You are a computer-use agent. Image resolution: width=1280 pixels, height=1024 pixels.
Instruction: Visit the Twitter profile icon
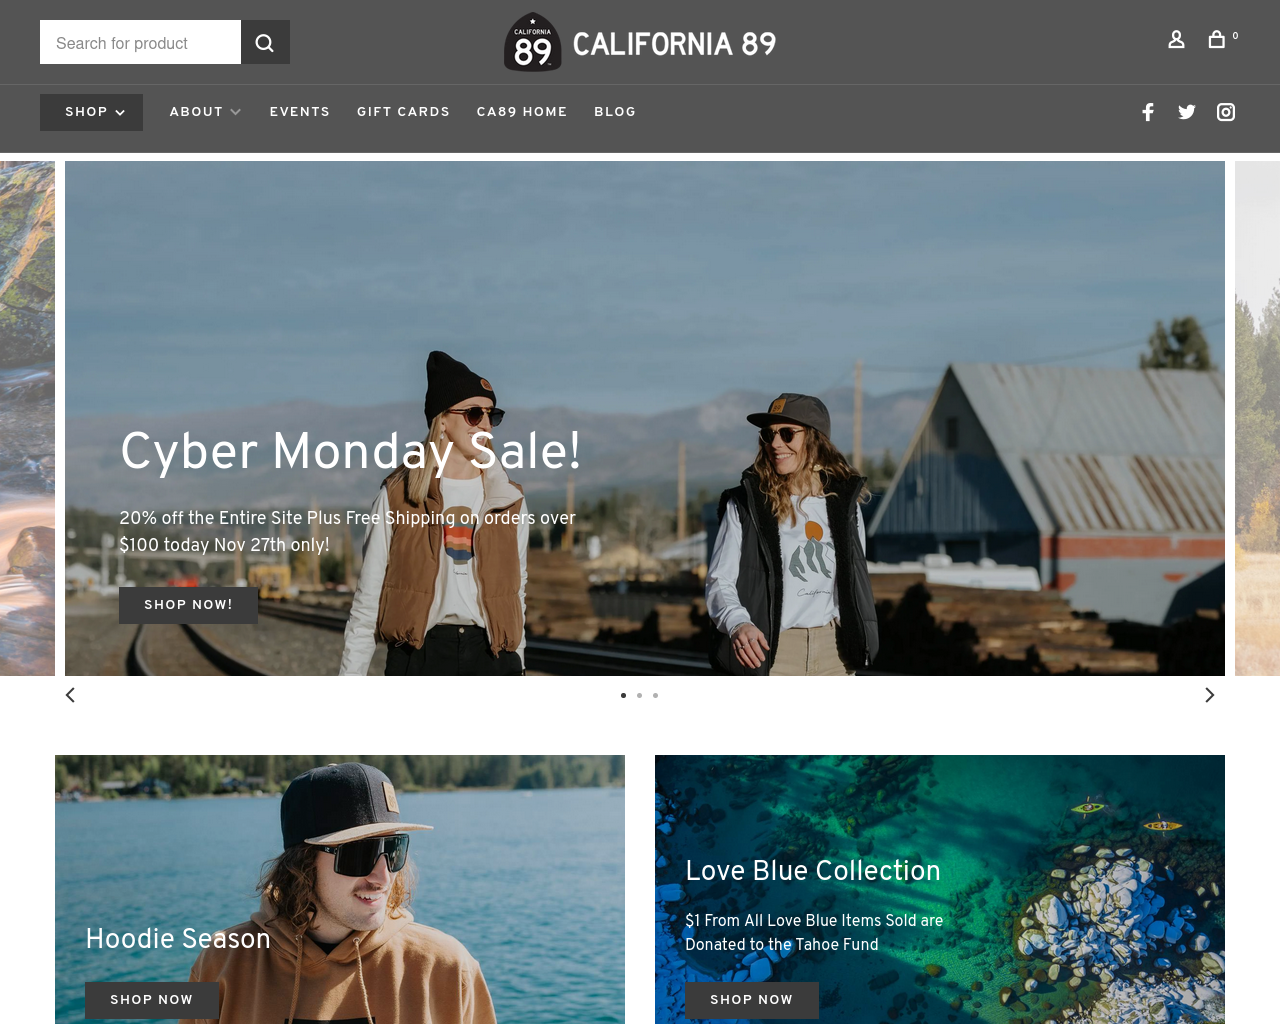click(x=1187, y=112)
